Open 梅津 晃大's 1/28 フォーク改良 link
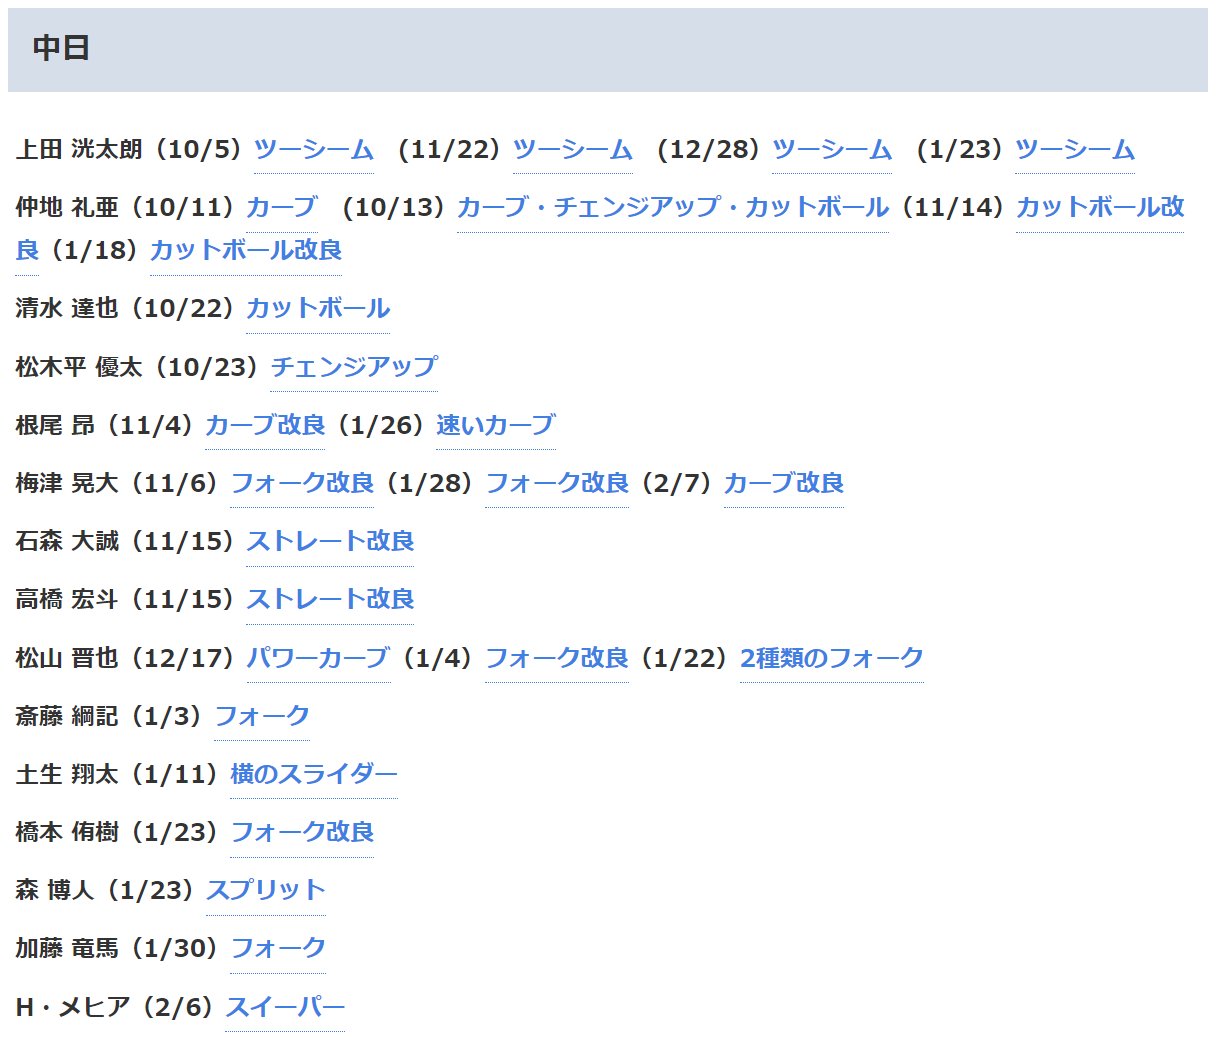The height and width of the screenshot is (1048, 1218). (x=557, y=483)
